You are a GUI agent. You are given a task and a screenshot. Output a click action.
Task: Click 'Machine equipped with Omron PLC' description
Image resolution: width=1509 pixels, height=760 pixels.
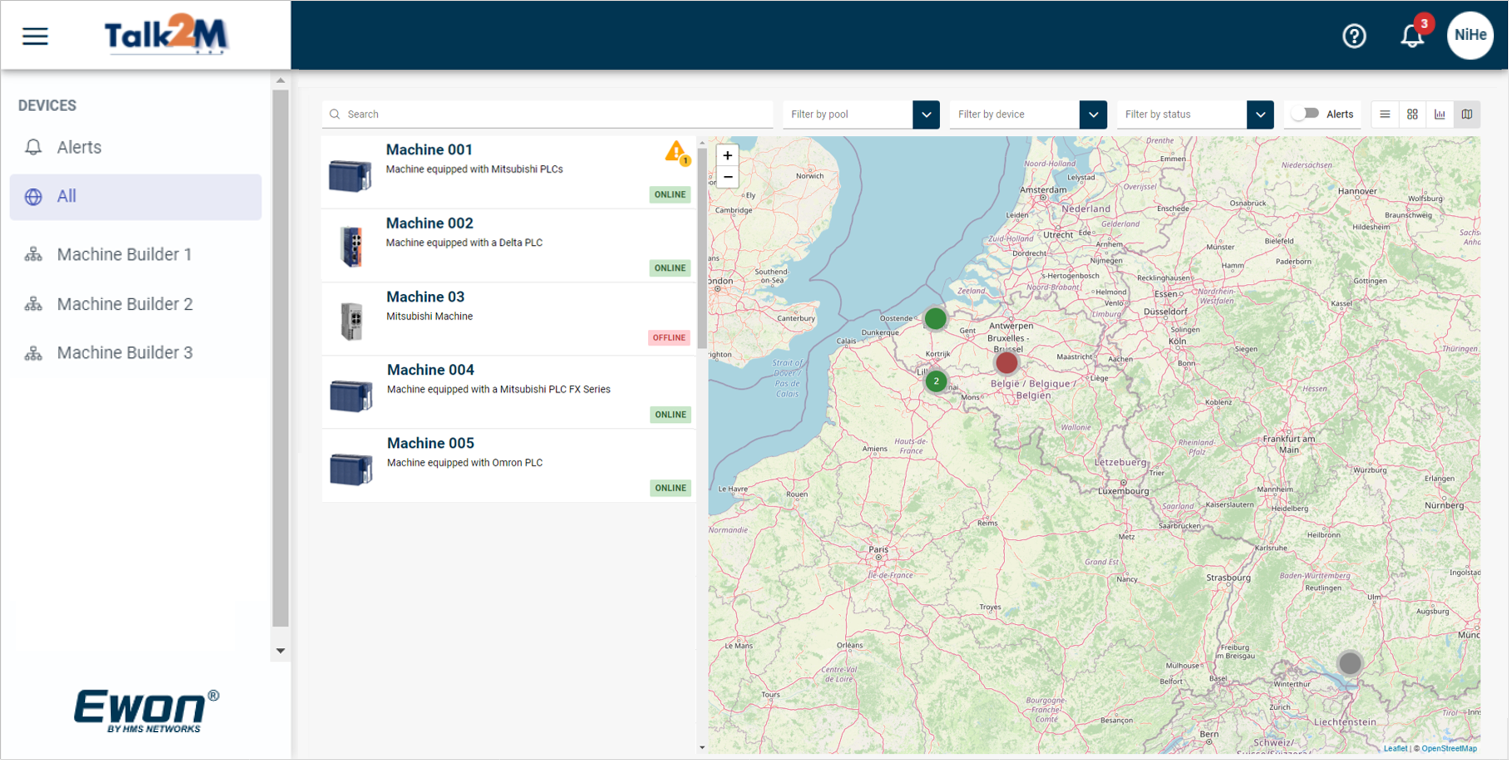(465, 463)
